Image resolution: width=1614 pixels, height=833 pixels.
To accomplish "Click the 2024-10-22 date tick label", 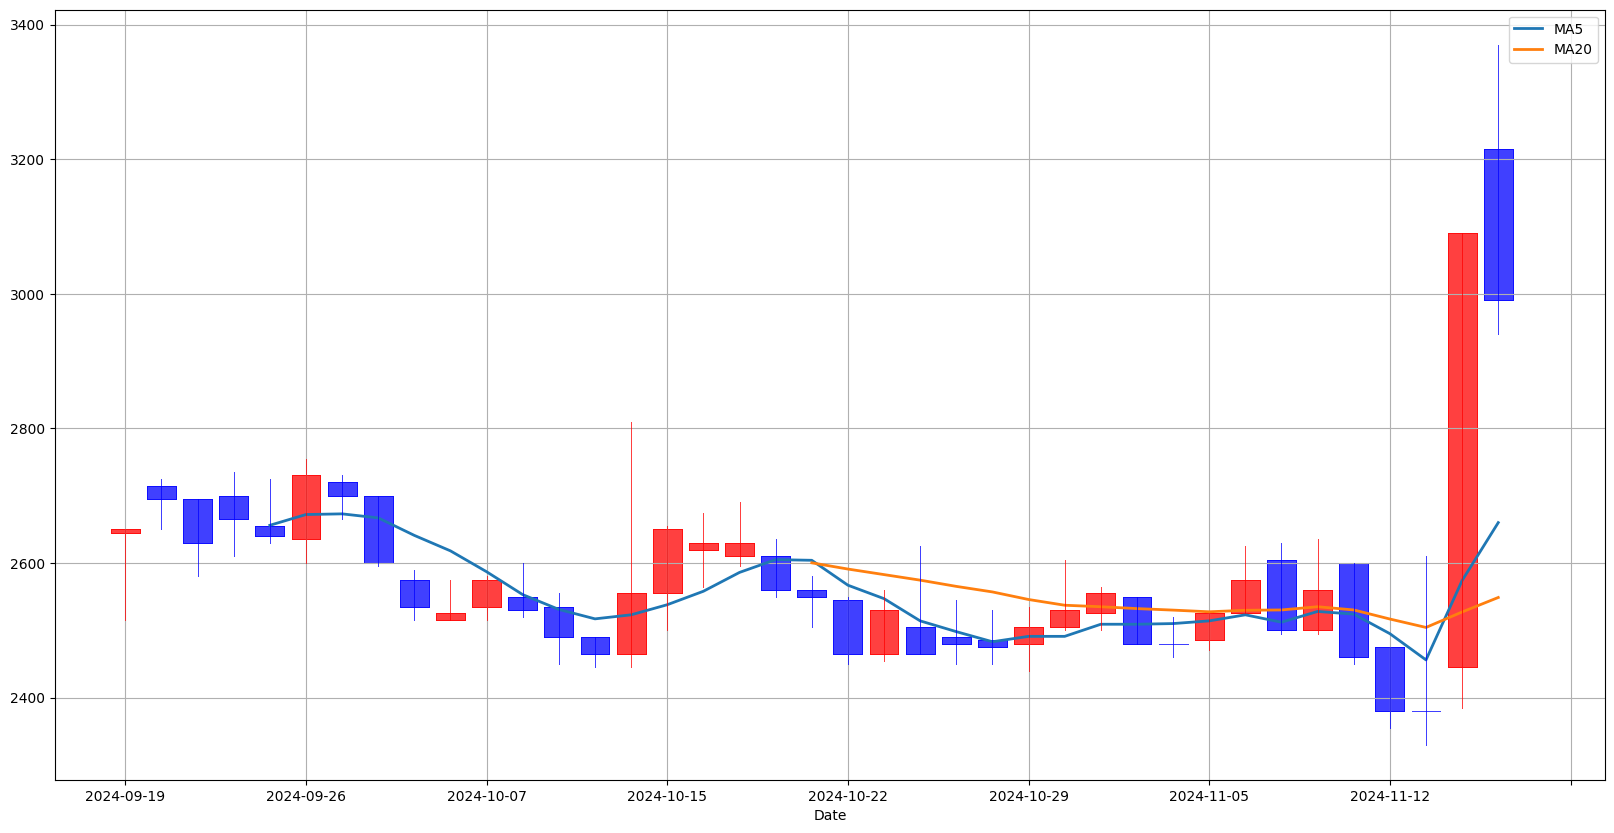I will click(x=848, y=796).
